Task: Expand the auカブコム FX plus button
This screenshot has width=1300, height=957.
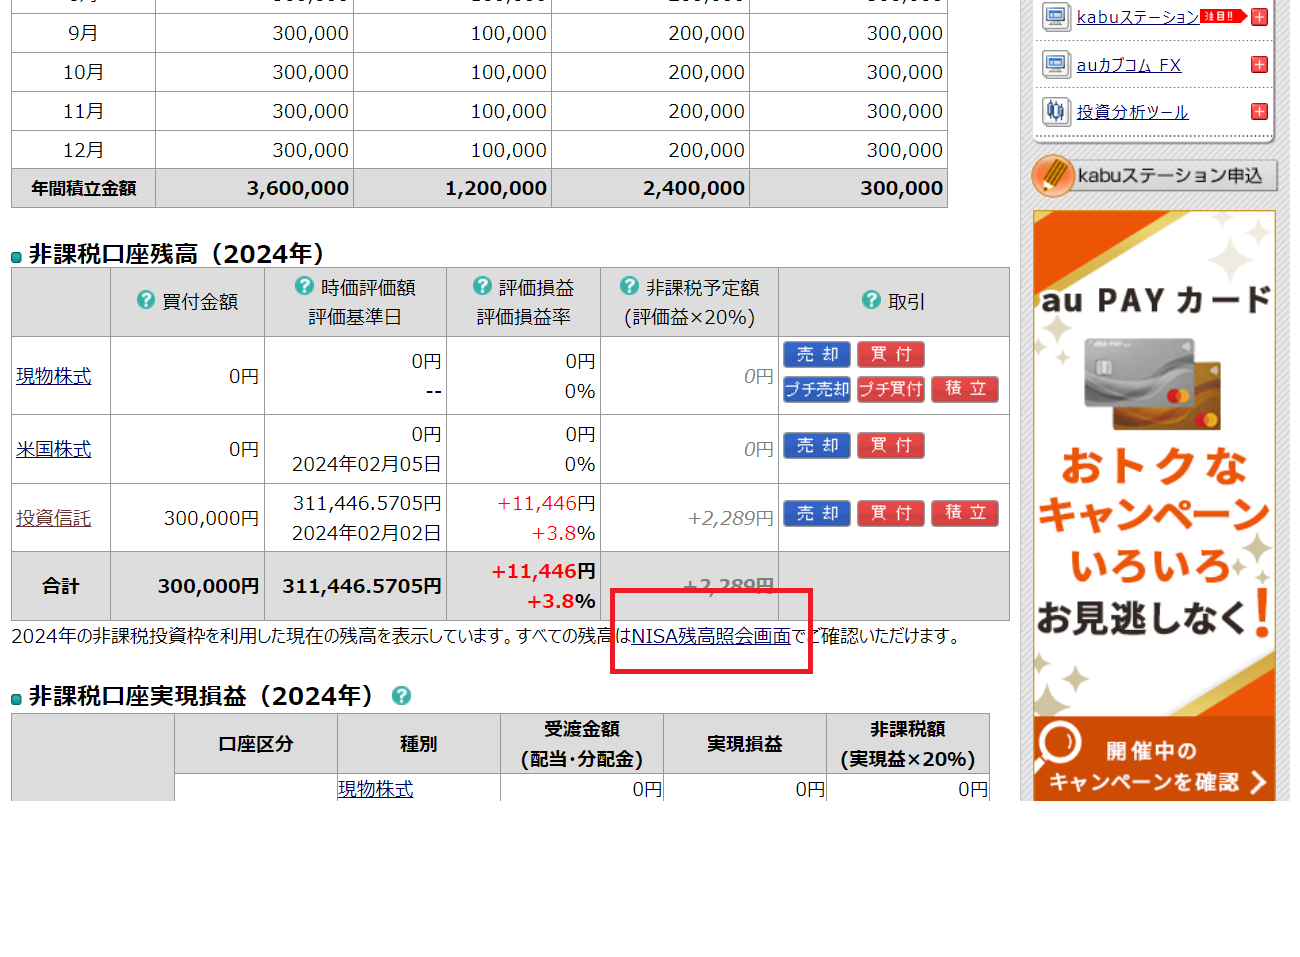Action: [1259, 65]
